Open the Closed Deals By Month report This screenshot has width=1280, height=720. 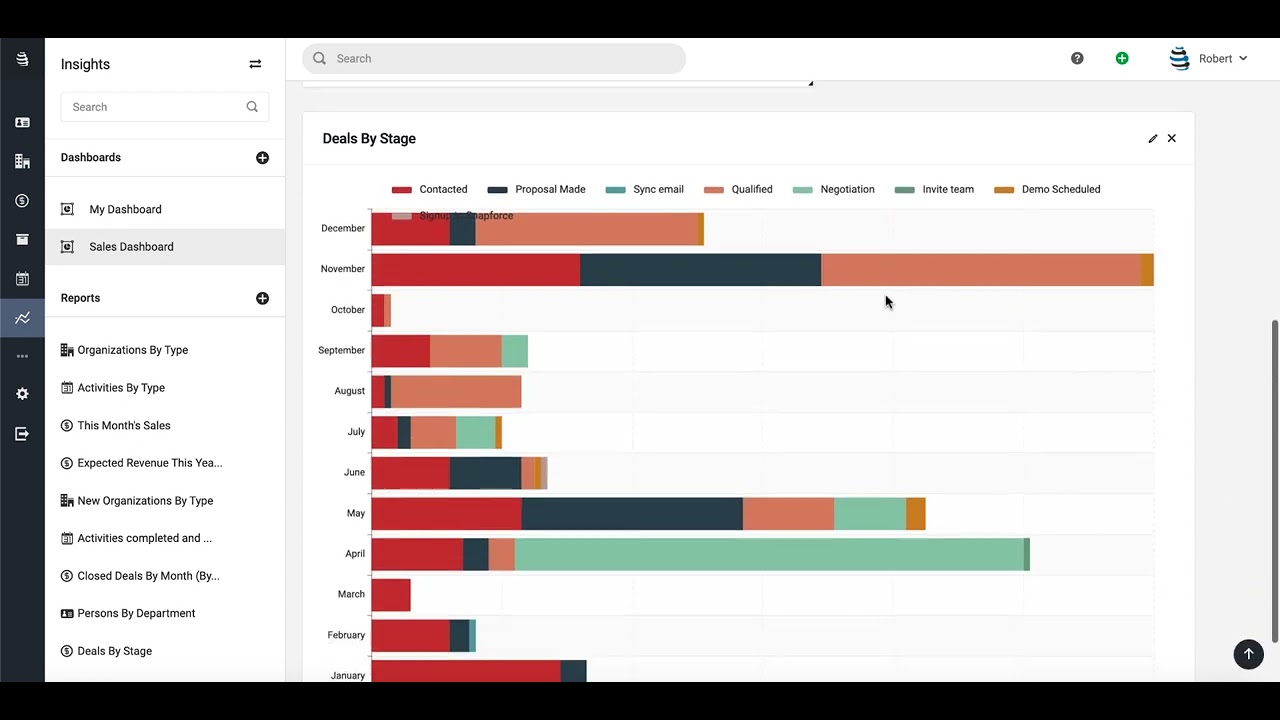point(148,576)
